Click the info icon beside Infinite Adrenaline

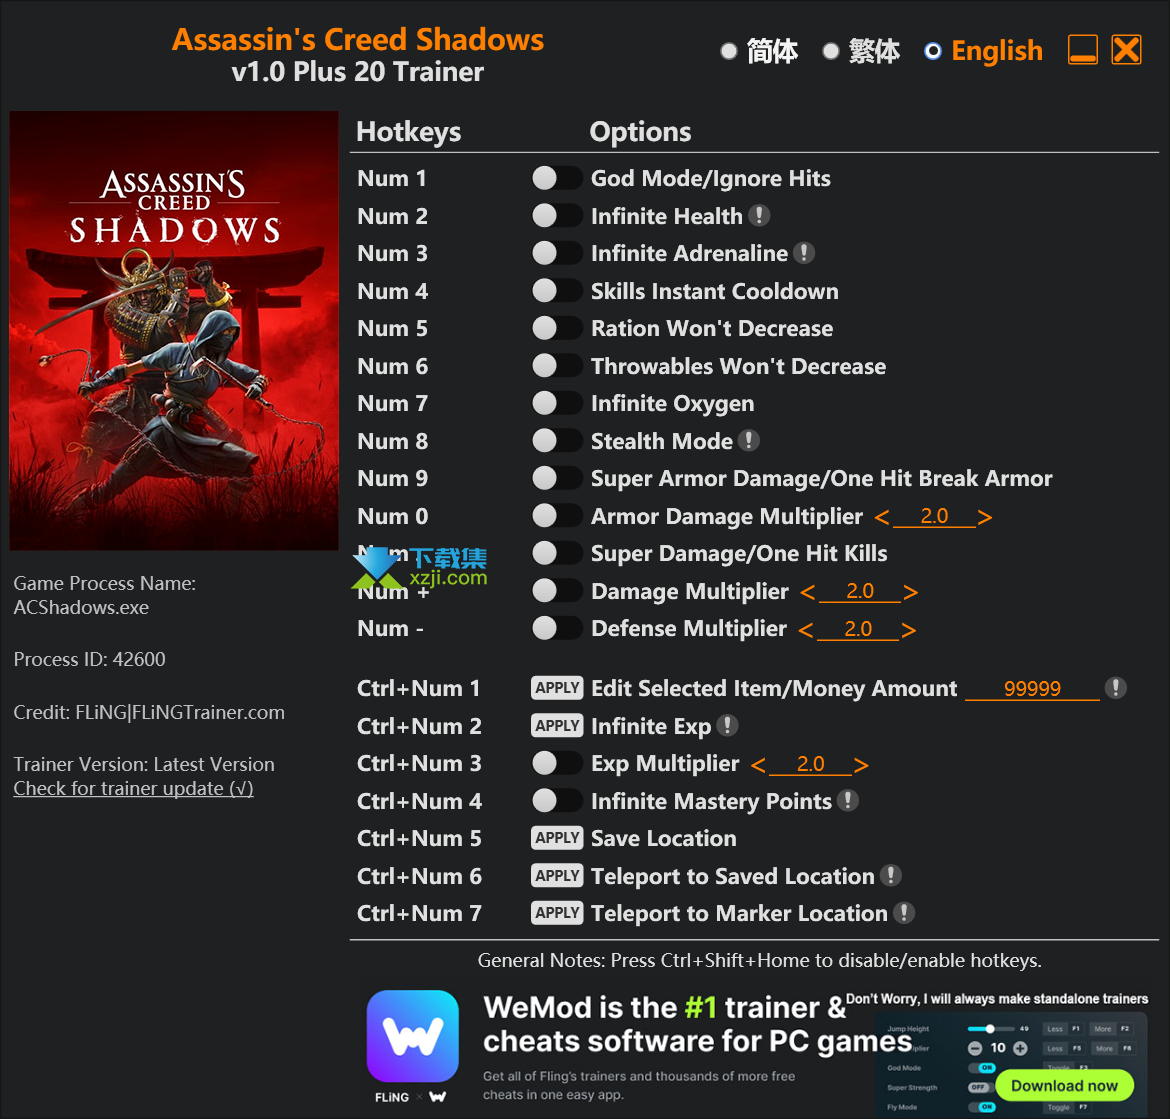(804, 253)
